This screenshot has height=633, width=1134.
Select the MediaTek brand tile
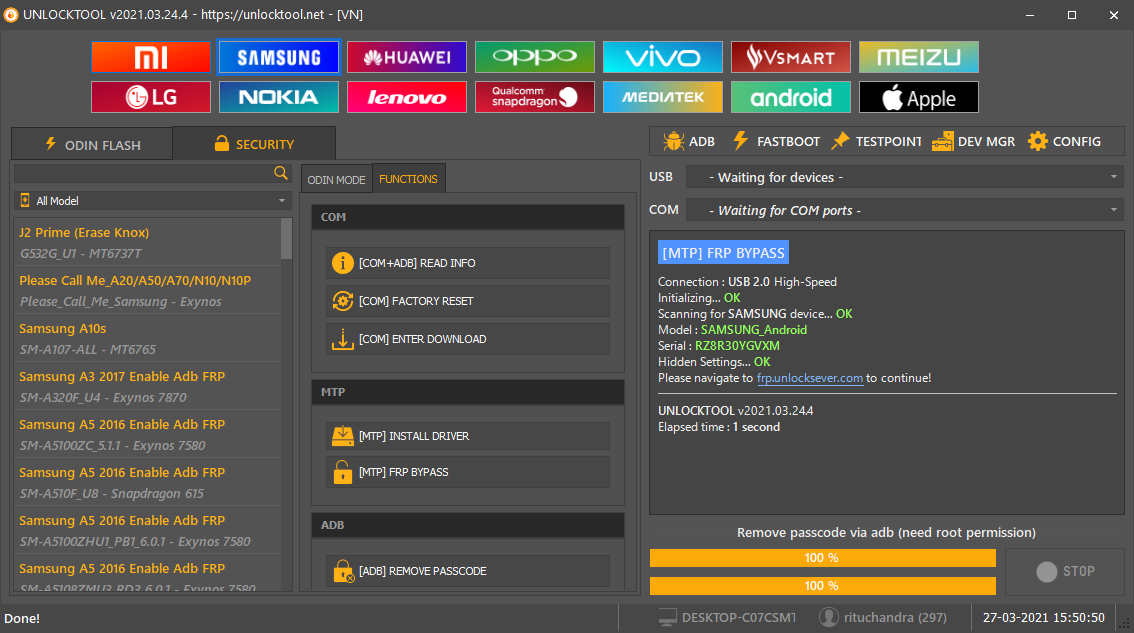point(662,97)
